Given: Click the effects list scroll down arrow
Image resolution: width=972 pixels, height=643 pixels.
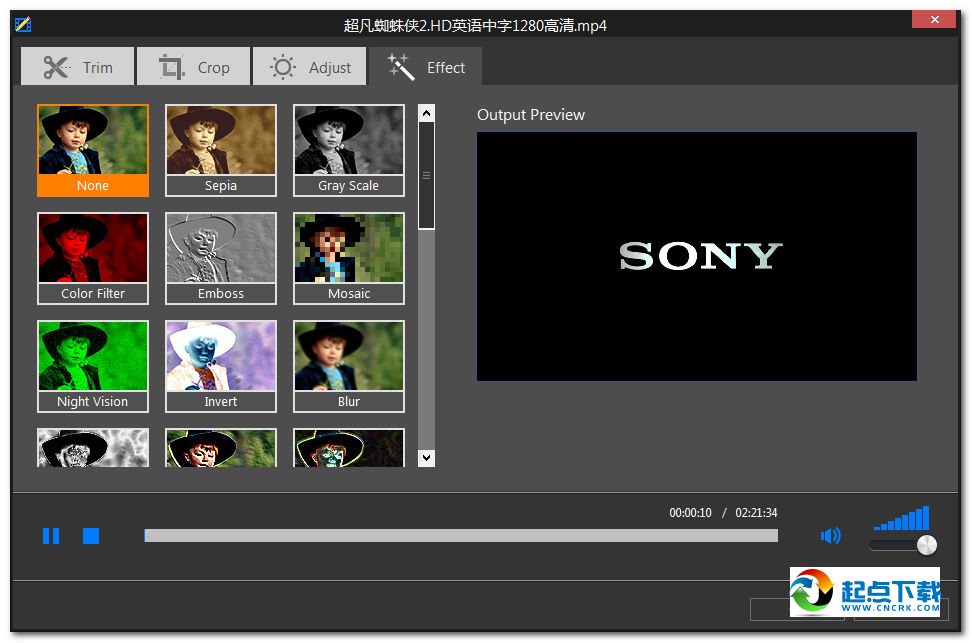Looking at the screenshot, I should coord(426,458).
